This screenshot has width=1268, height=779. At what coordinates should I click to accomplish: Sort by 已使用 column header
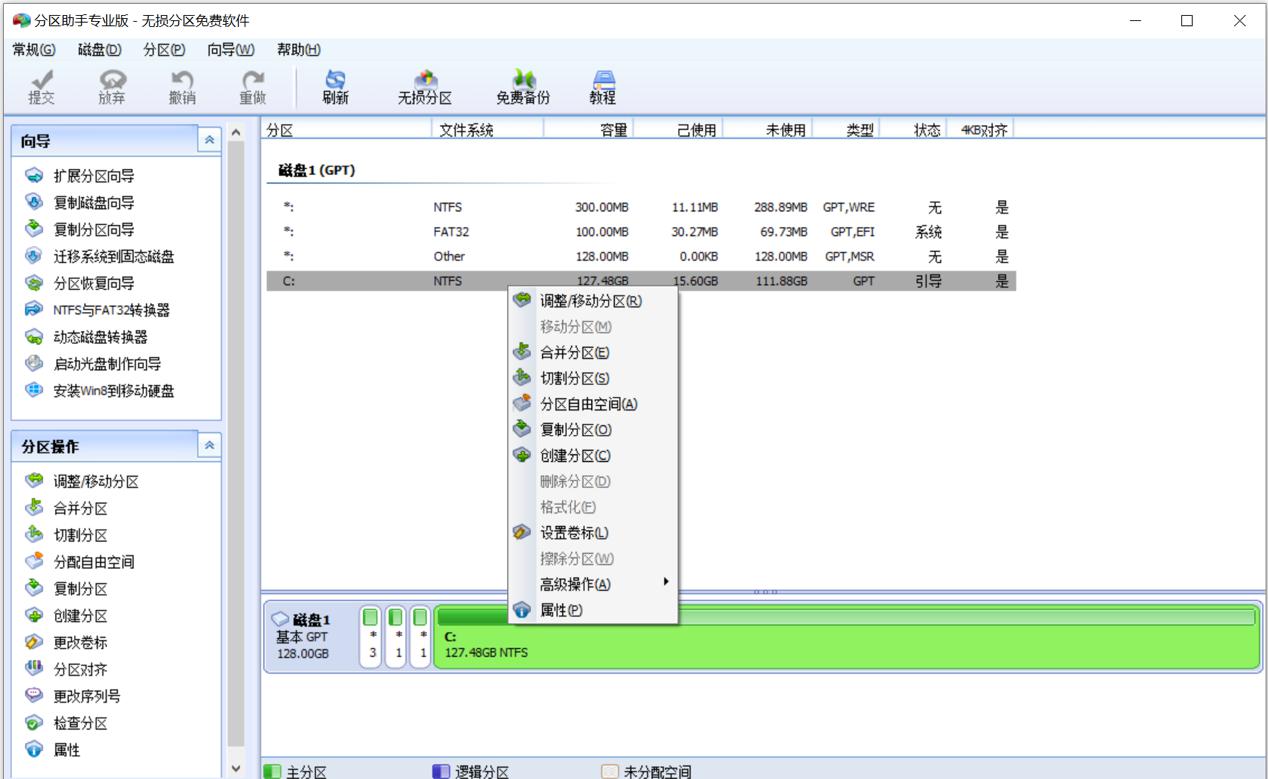(677, 129)
